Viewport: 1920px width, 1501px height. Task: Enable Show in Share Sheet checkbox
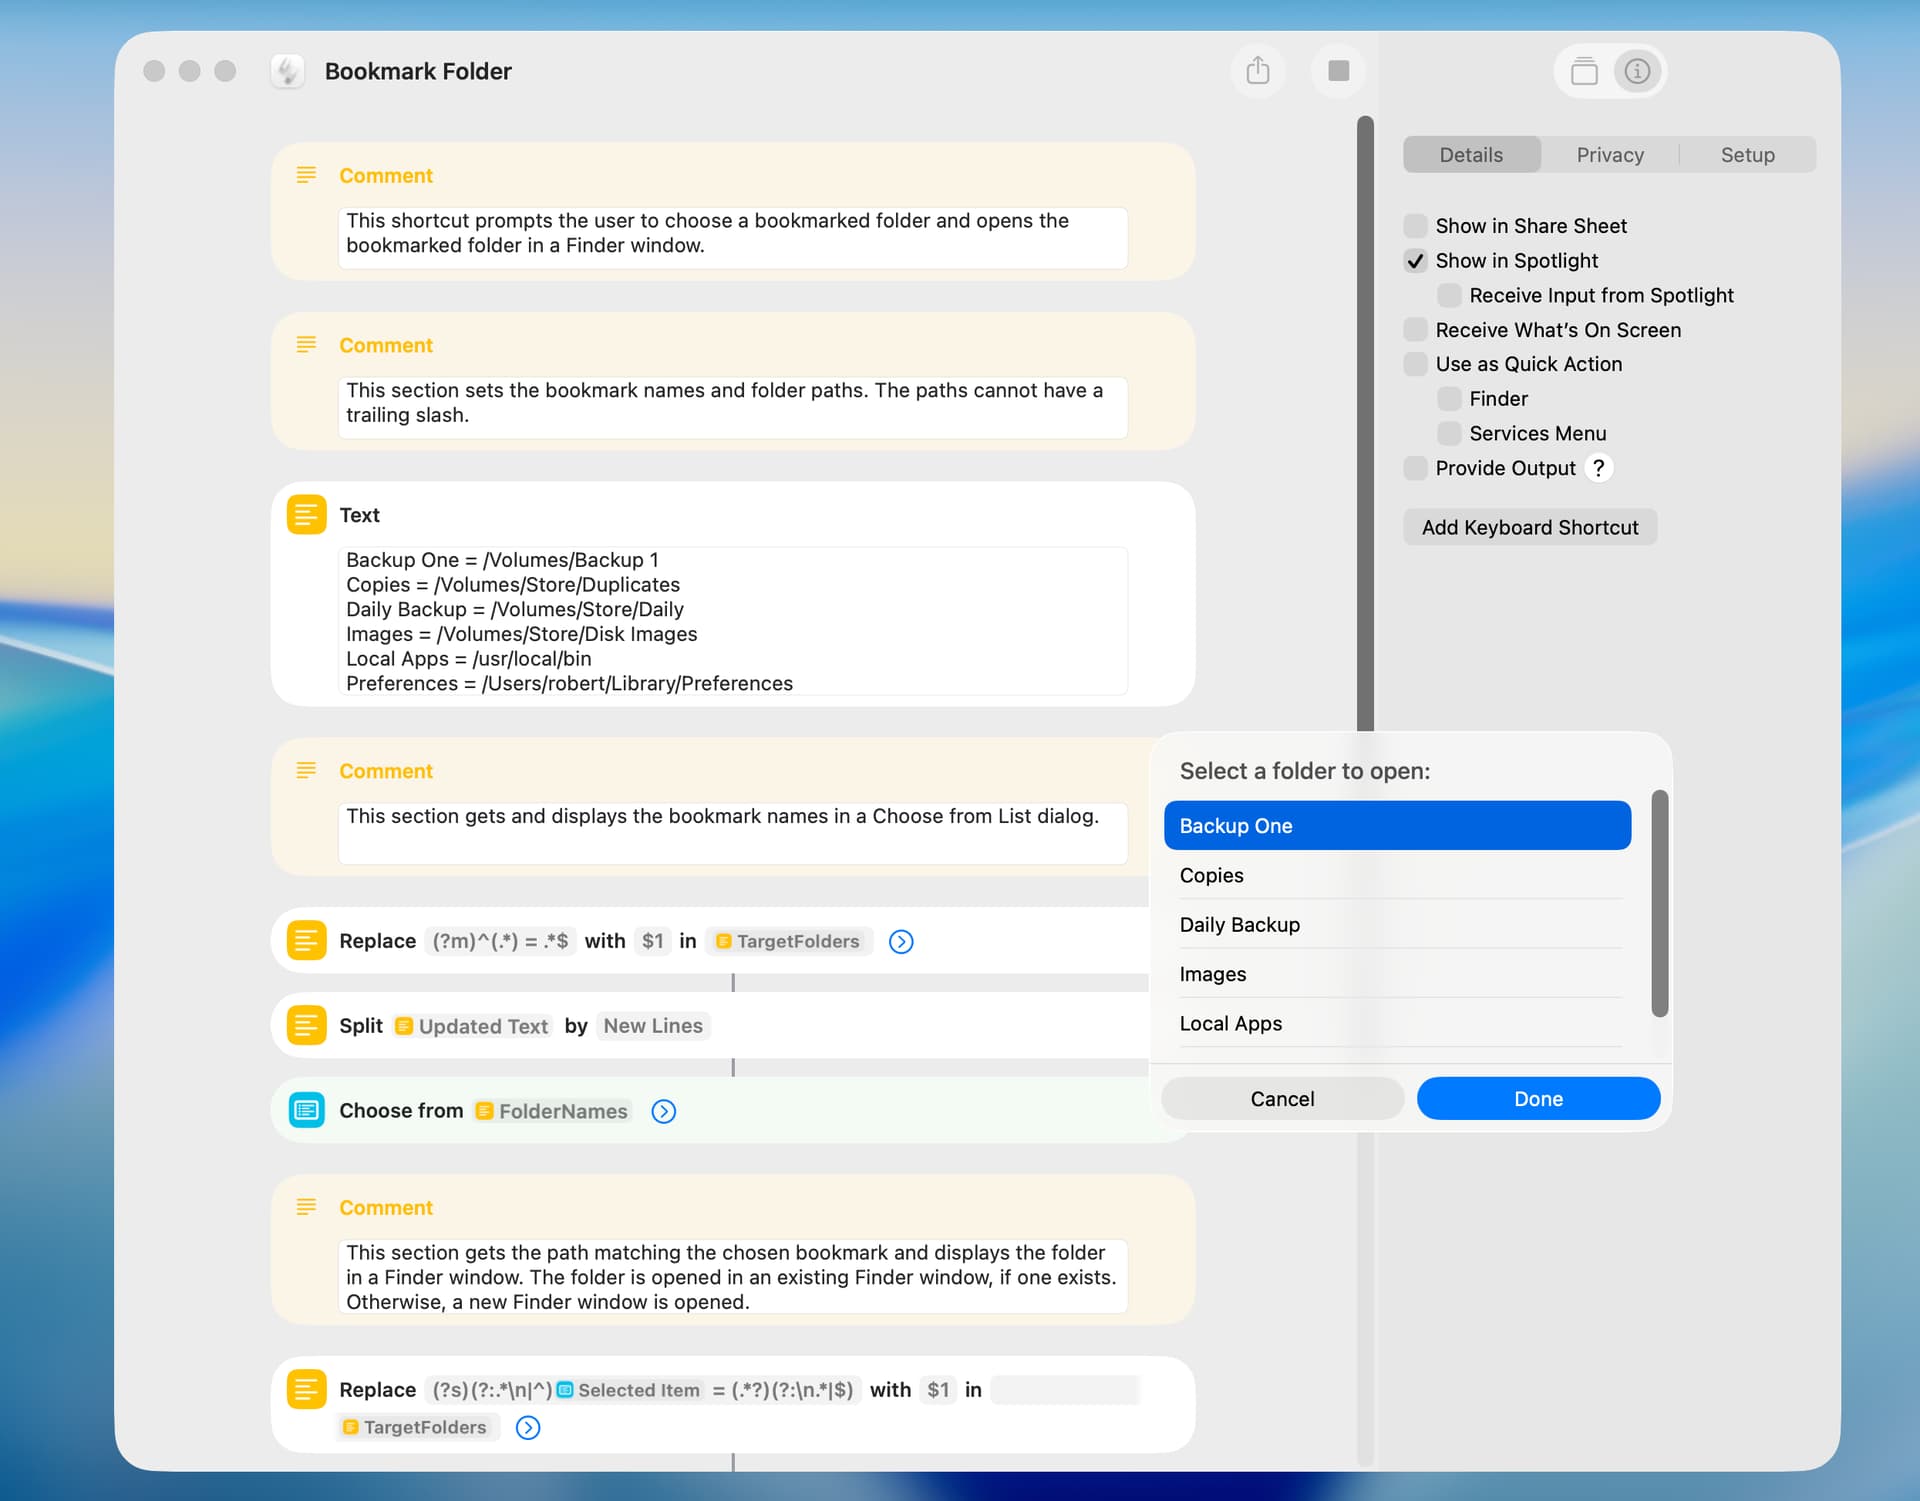tap(1415, 226)
